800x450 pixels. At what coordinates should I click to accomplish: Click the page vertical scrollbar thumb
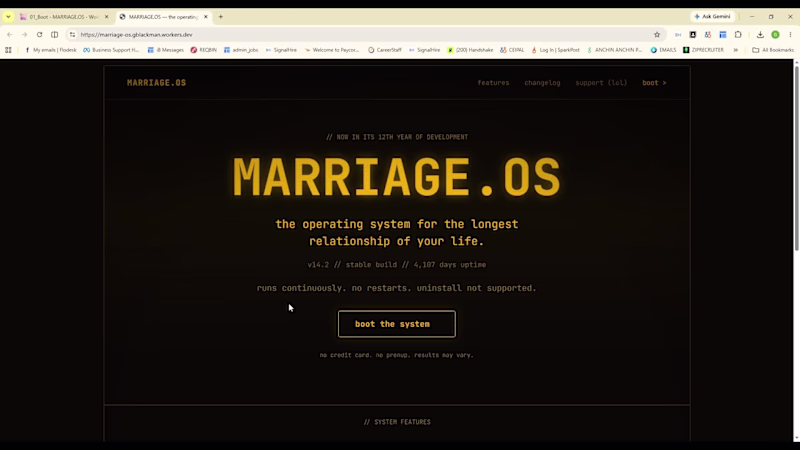click(796, 158)
